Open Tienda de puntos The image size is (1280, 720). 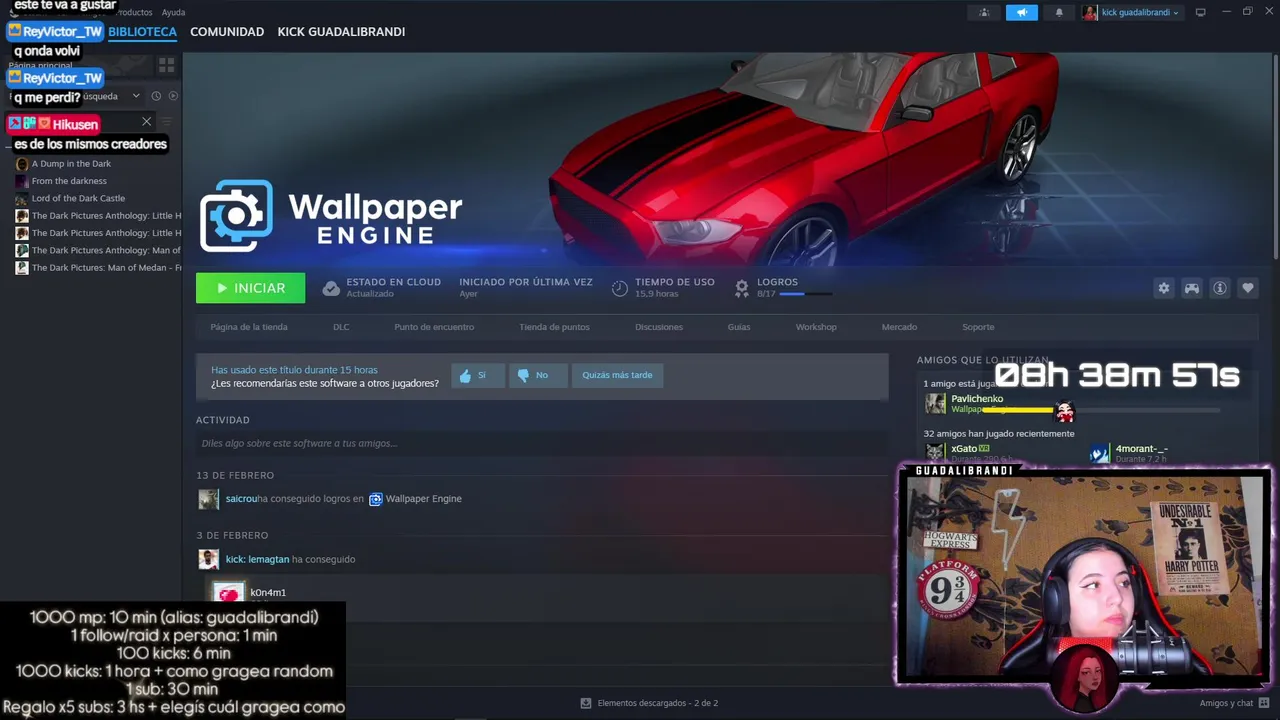(554, 327)
